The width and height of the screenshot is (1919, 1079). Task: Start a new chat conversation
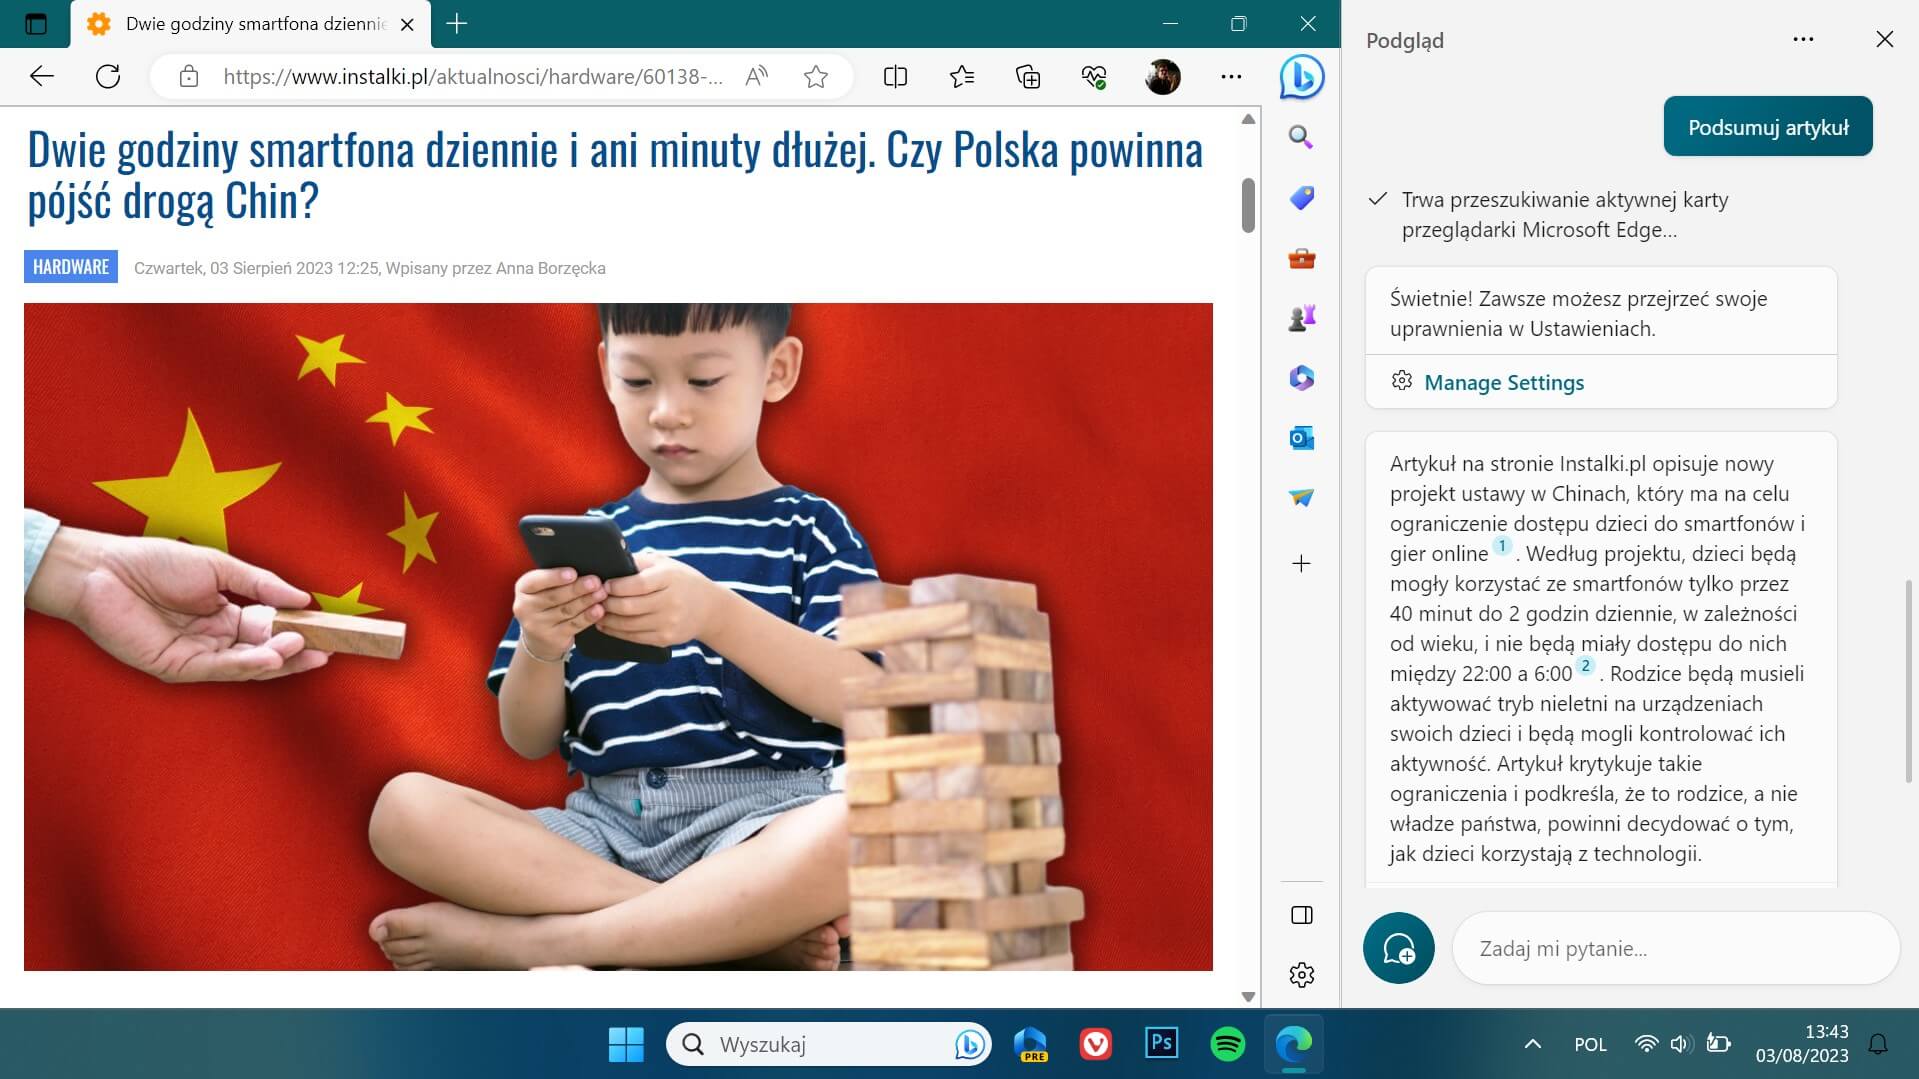point(1398,948)
